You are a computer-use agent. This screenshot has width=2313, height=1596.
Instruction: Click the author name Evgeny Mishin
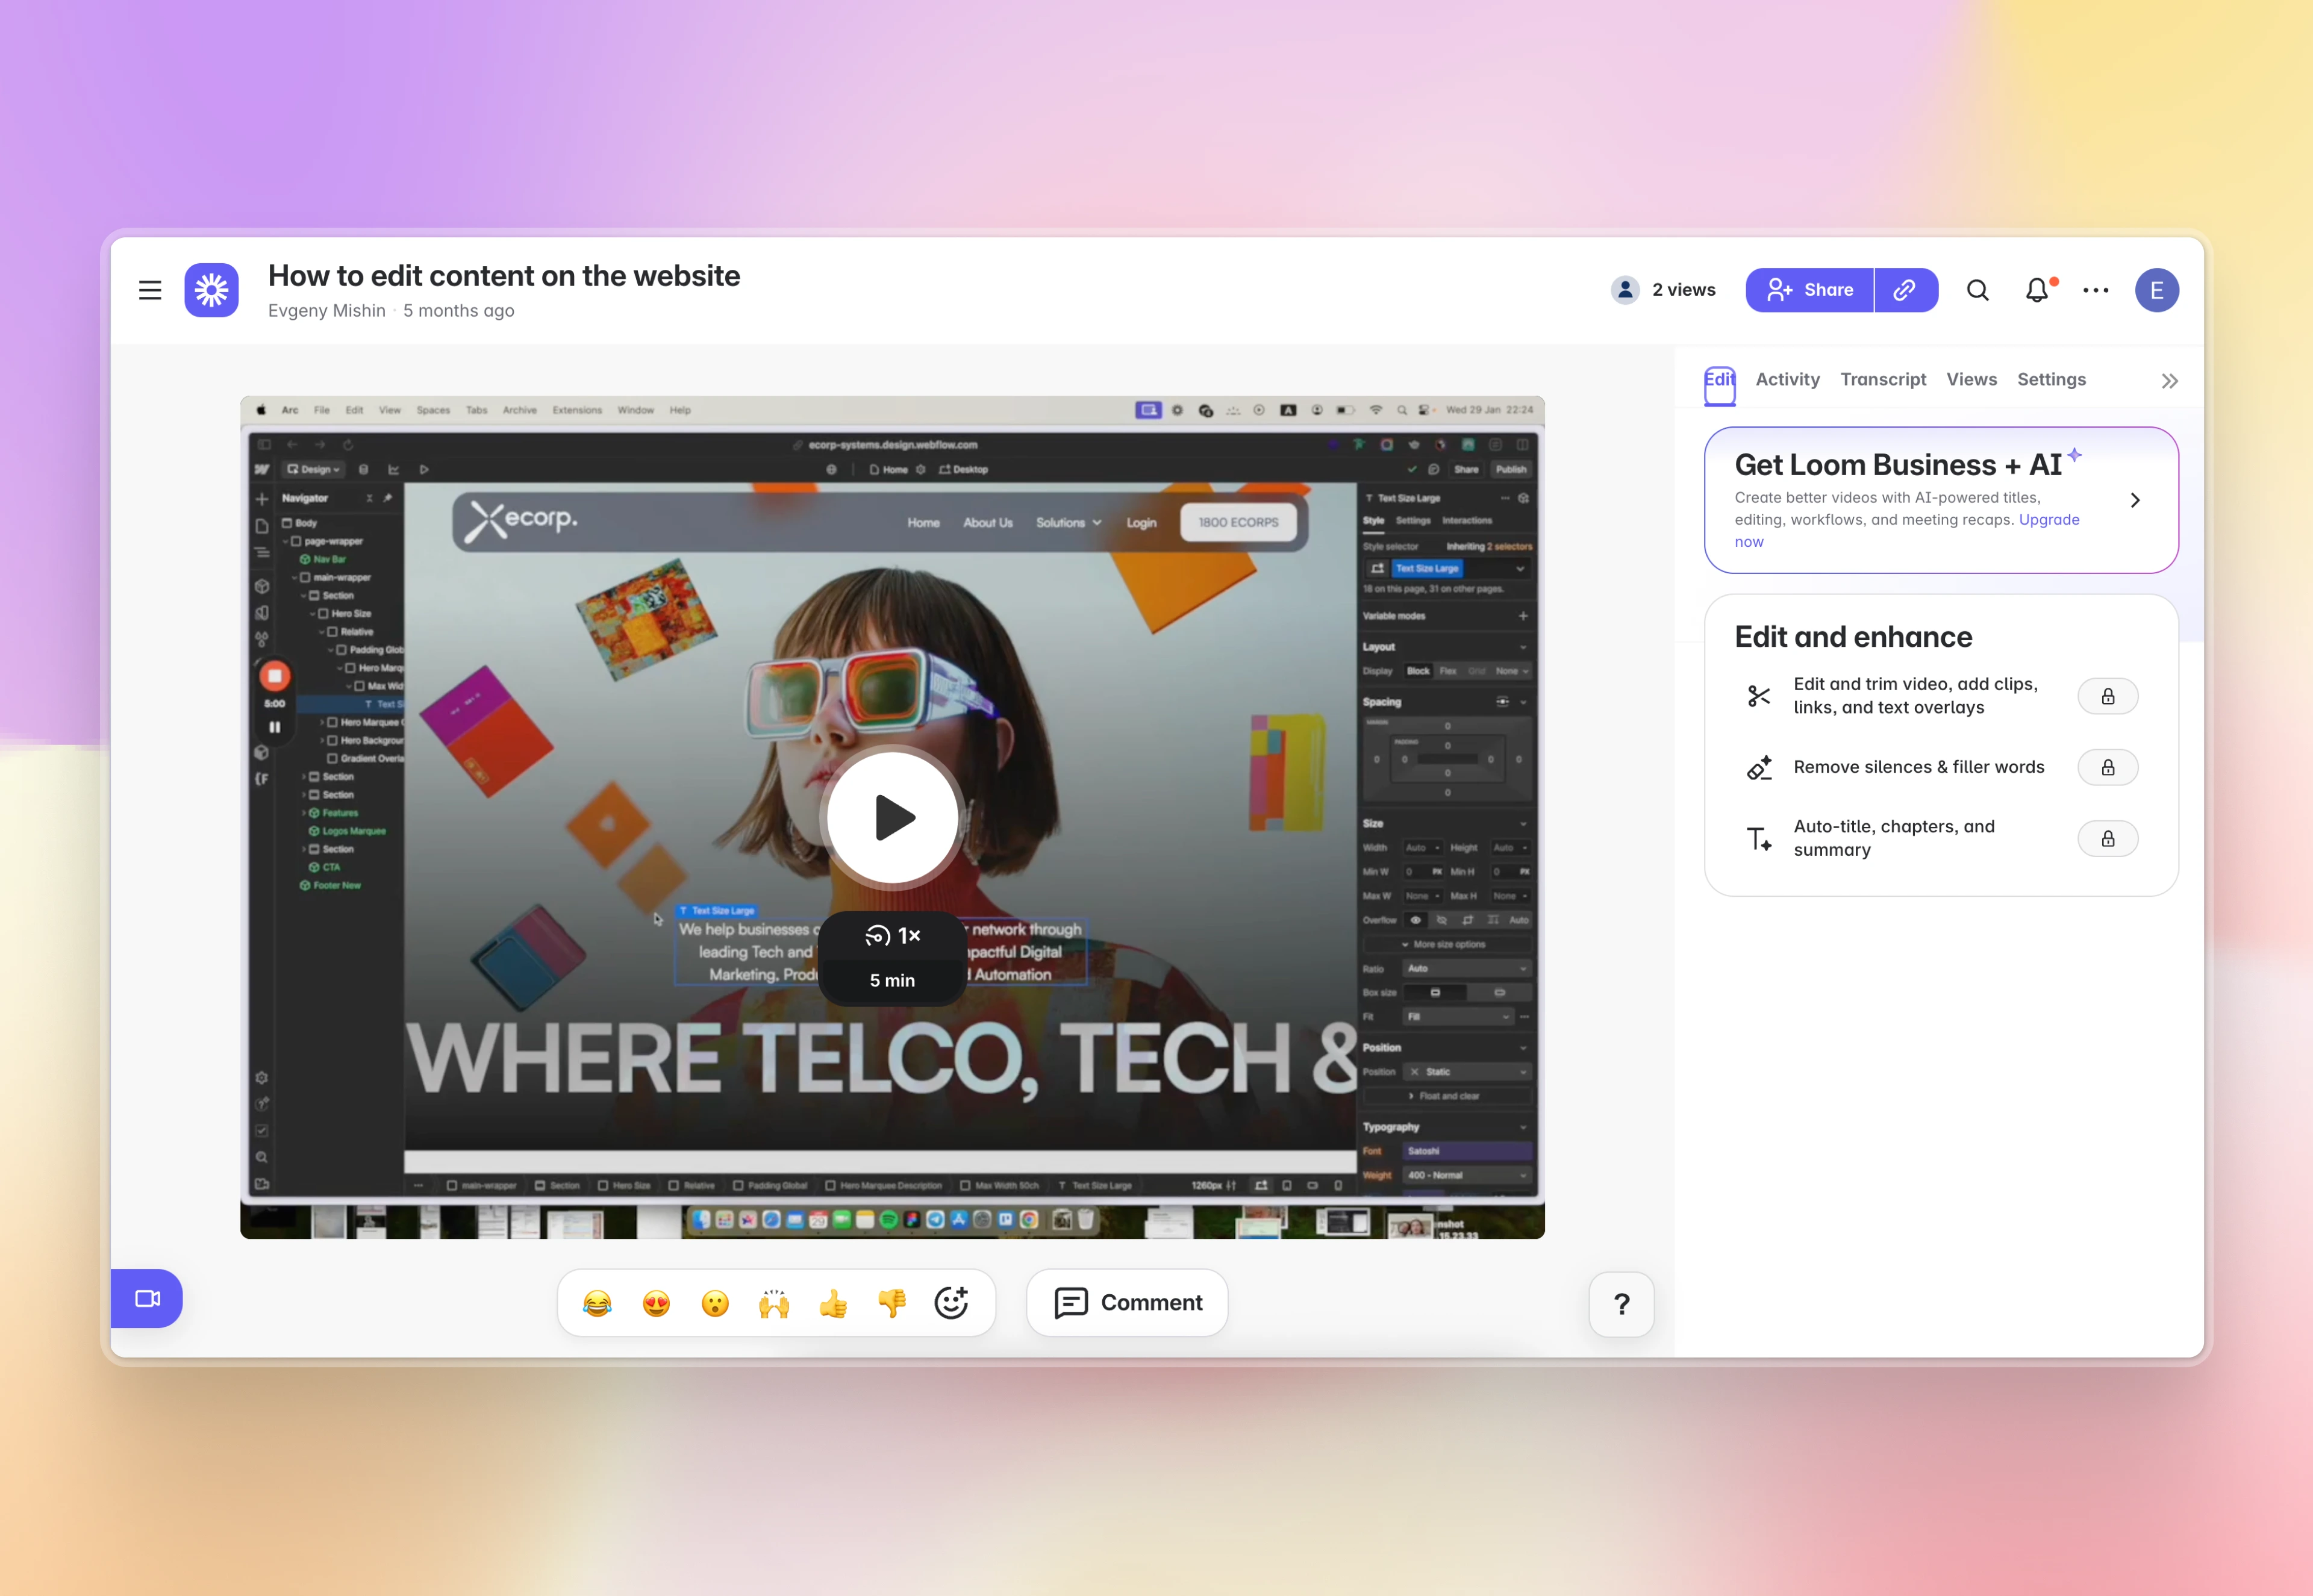(327, 311)
